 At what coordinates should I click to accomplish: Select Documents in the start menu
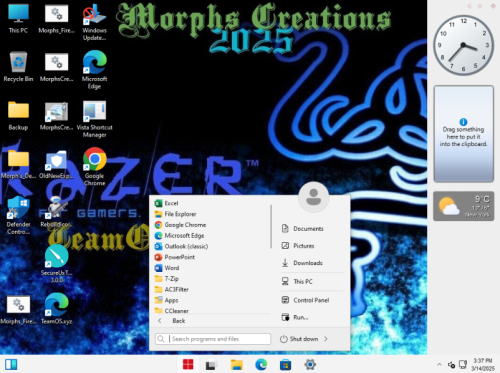(x=303, y=229)
